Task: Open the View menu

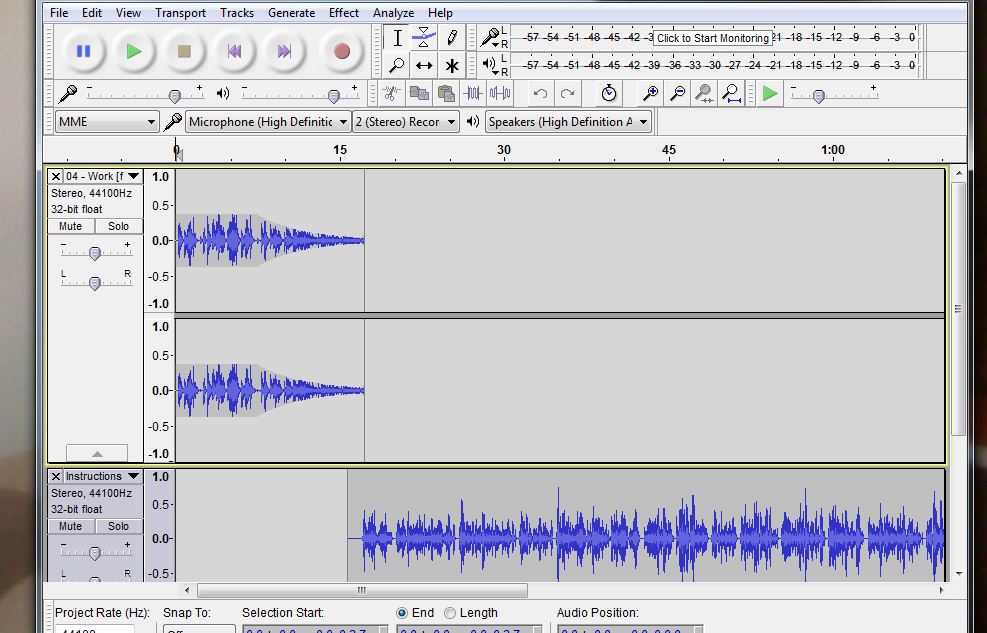Action: pyautogui.click(x=128, y=13)
